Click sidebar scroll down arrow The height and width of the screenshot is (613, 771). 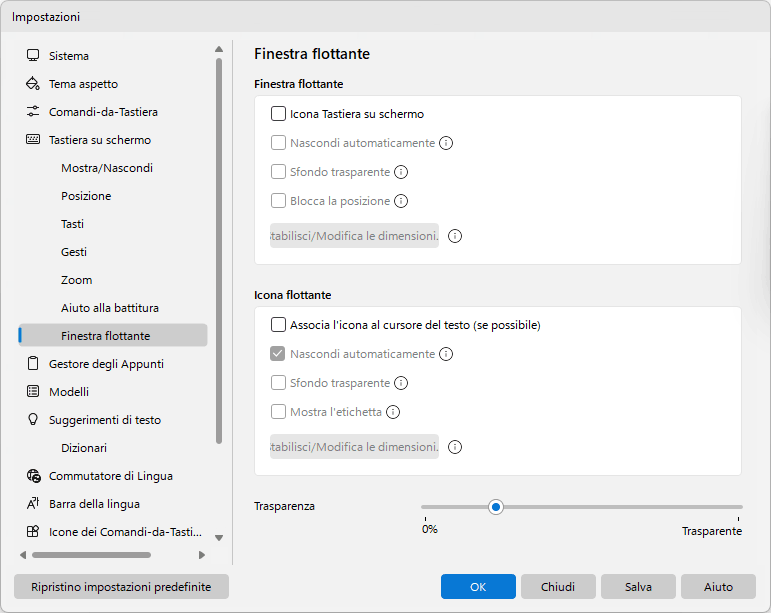219,538
